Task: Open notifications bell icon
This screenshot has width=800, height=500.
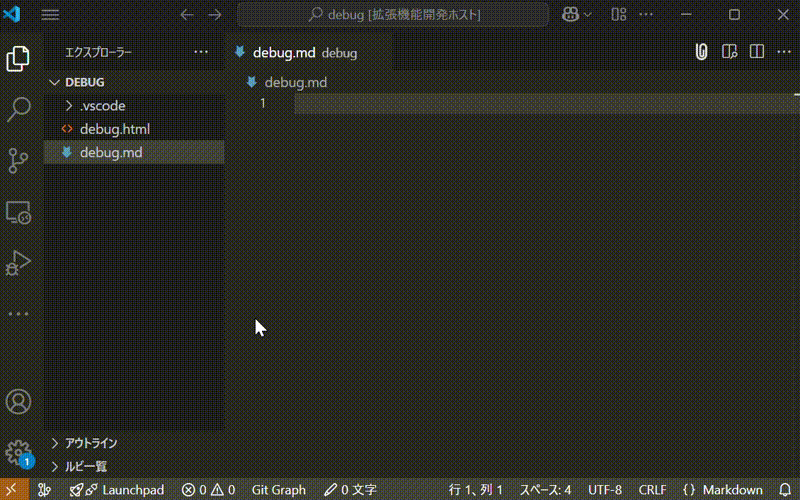Action: click(x=785, y=490)
